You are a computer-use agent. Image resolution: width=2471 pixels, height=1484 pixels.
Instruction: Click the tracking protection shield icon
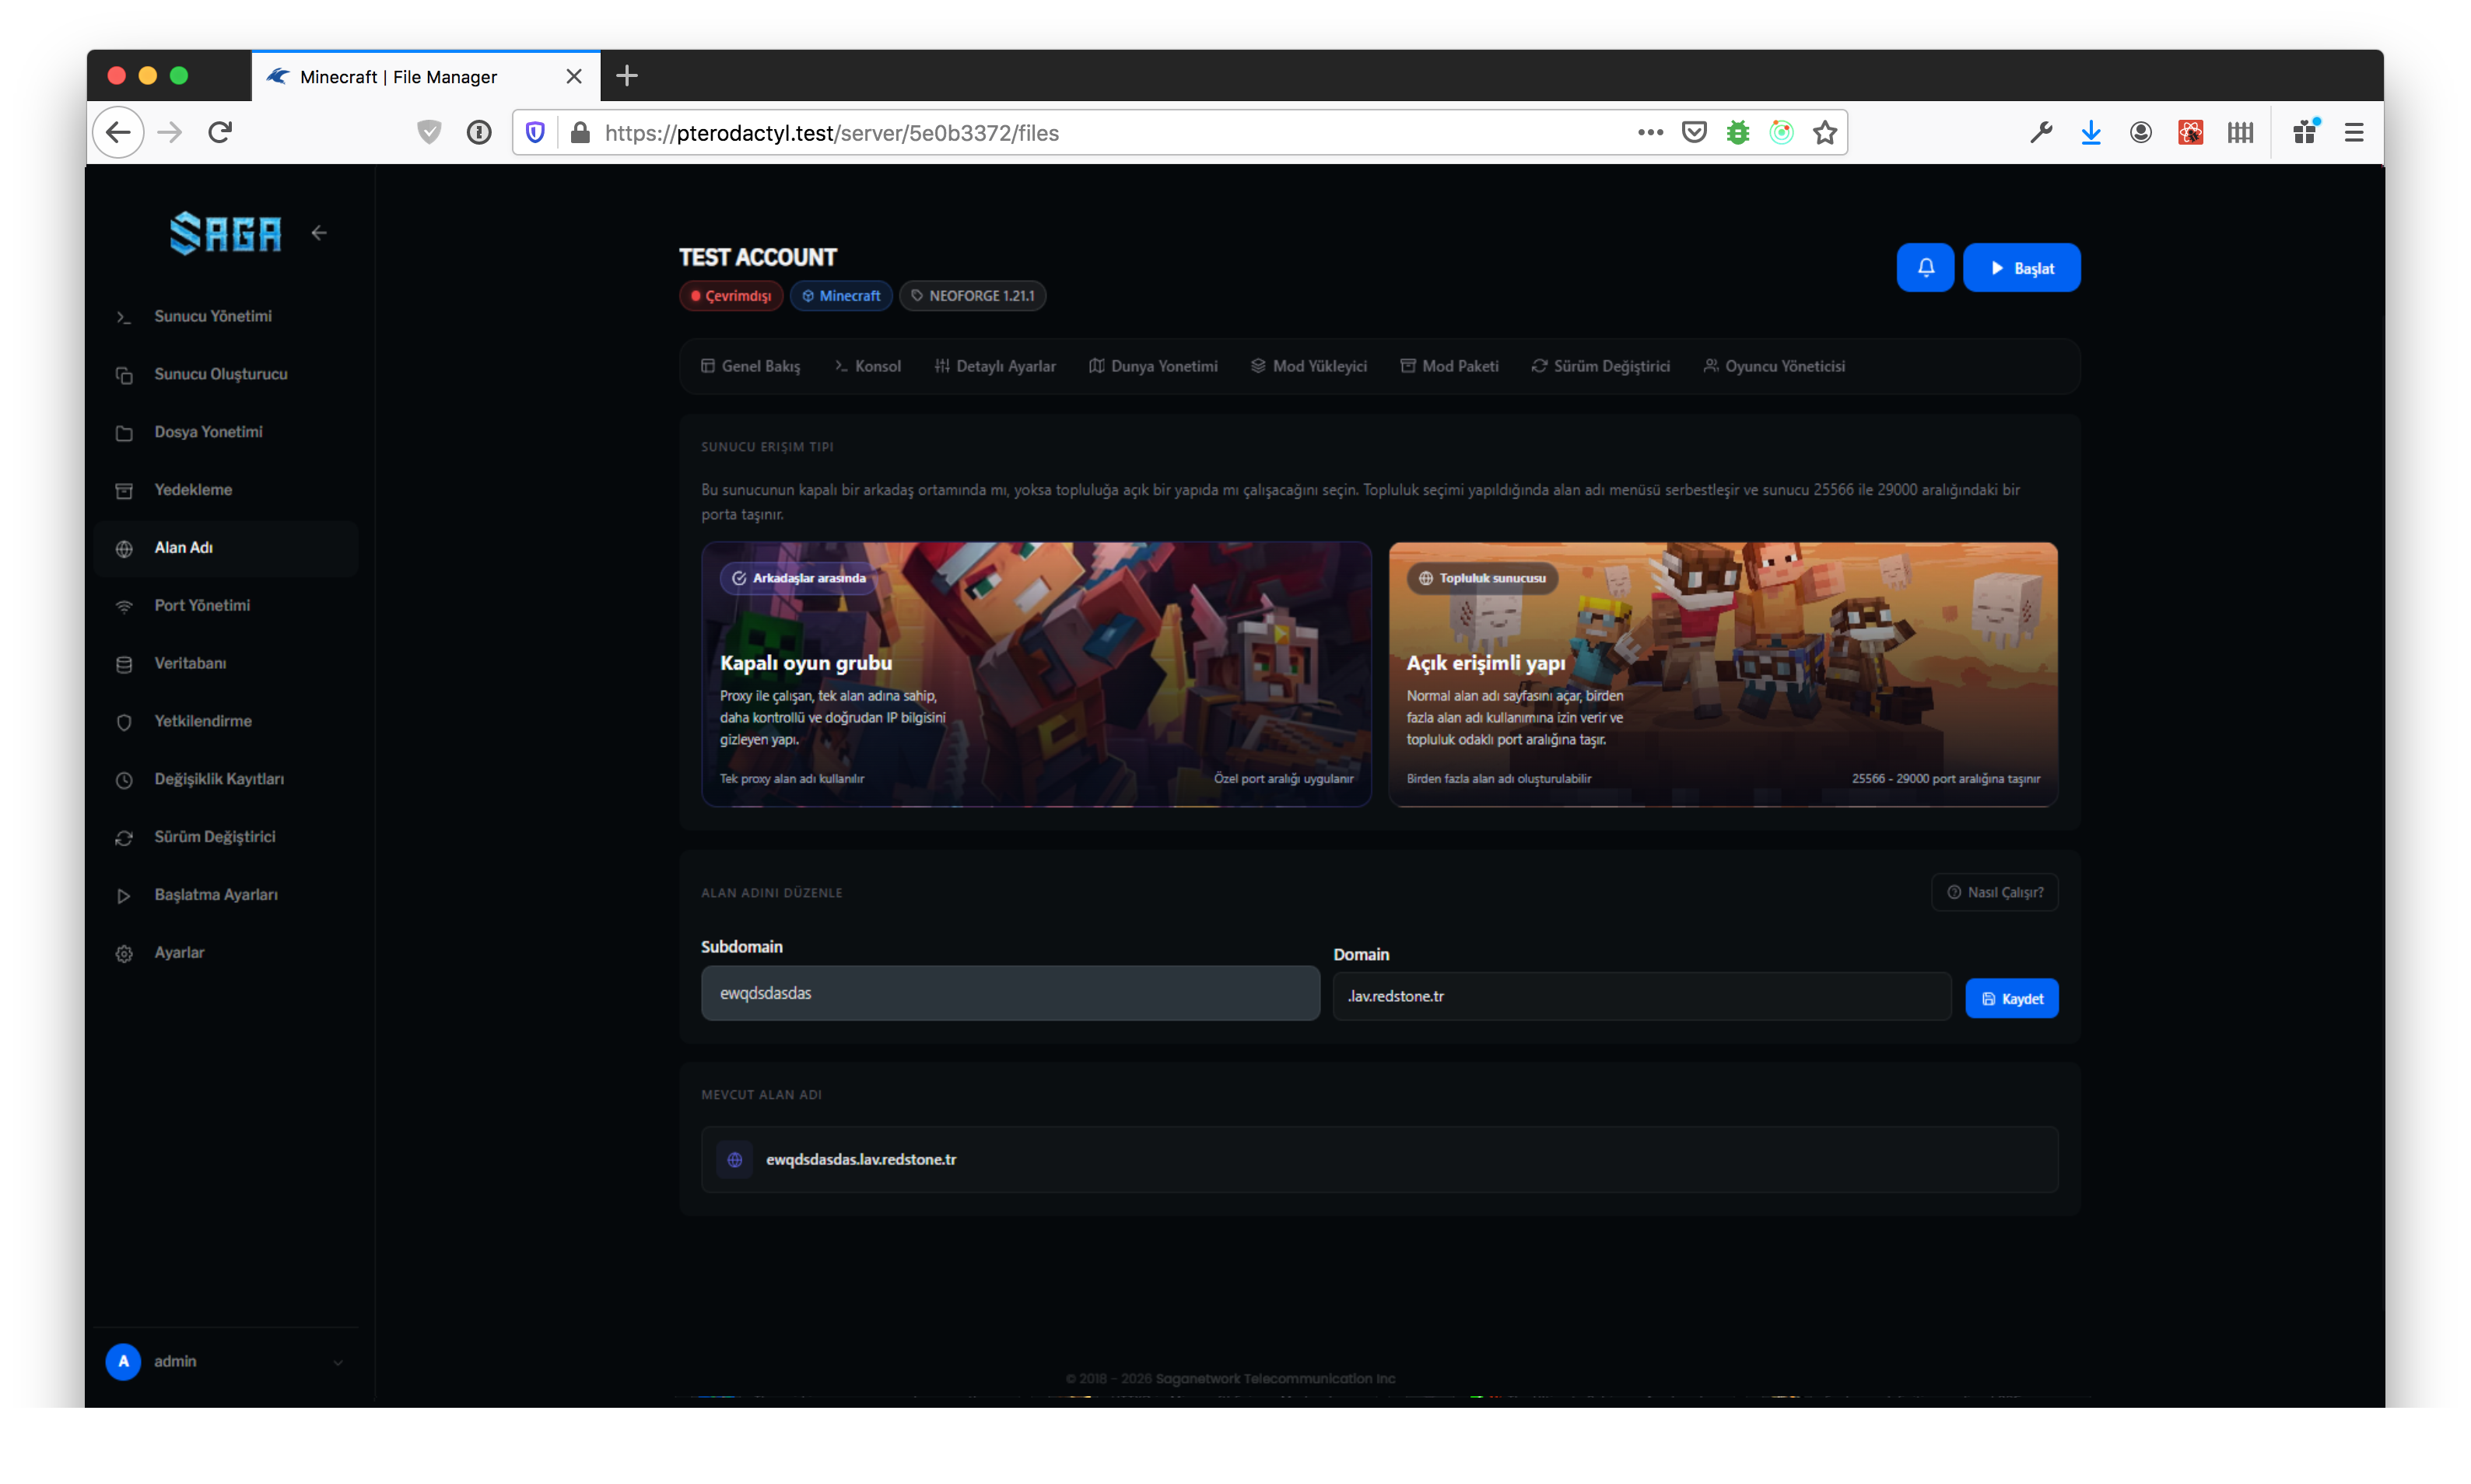coord(429,132)
